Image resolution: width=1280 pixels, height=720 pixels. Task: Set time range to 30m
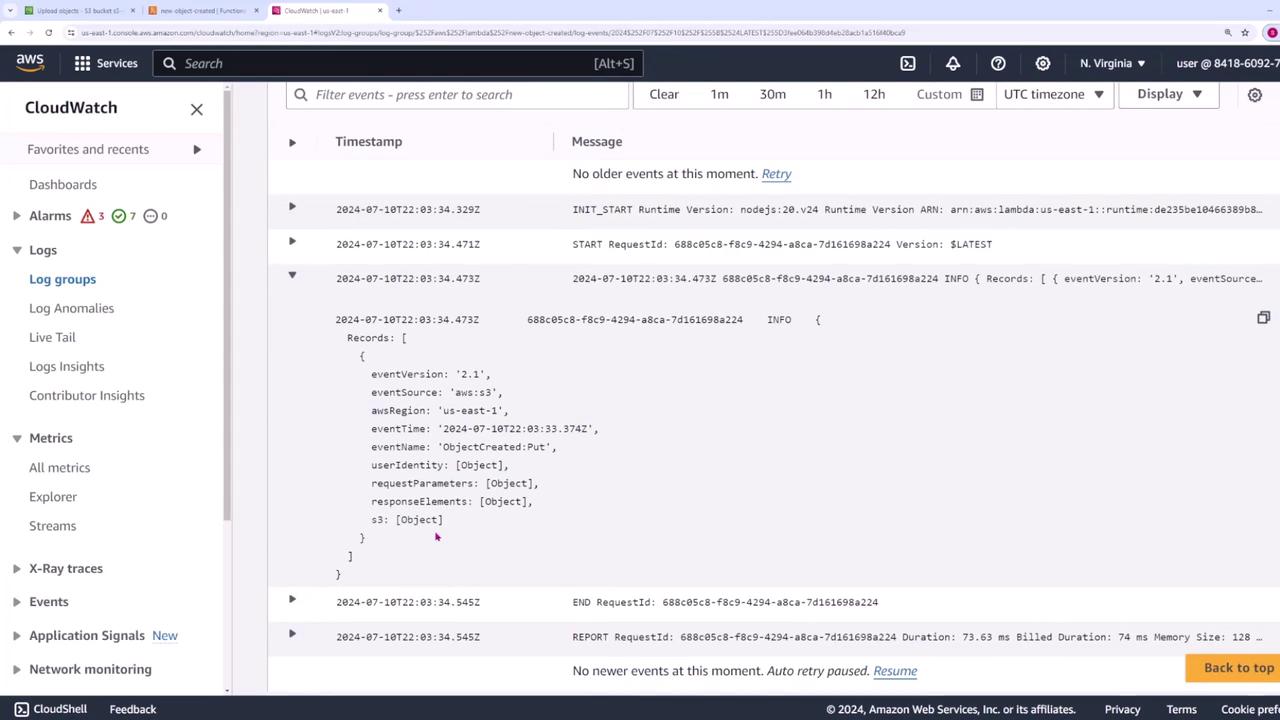click(x=772, y=94)
